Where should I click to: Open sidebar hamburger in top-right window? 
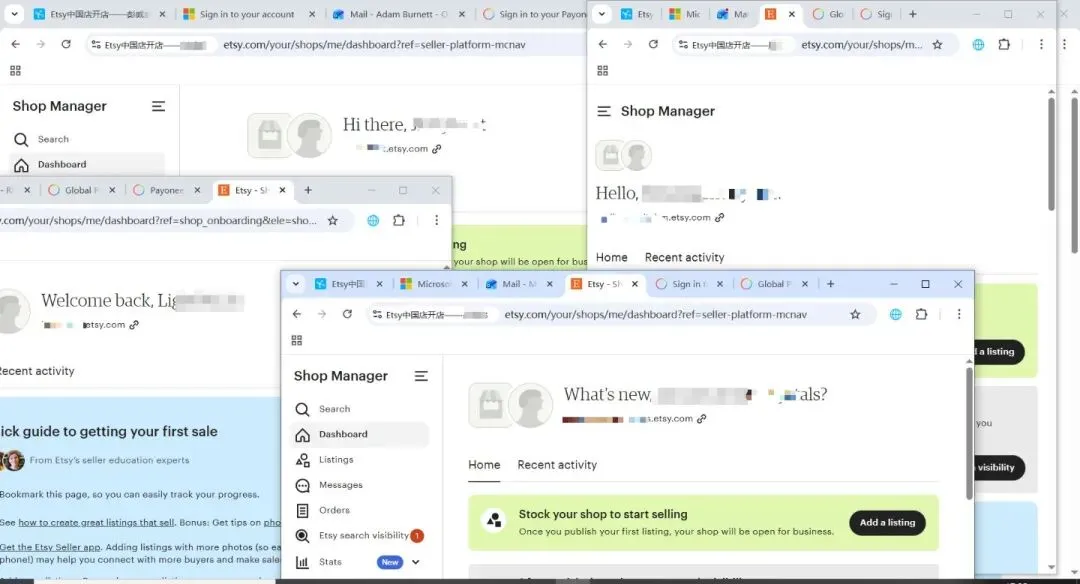coord(603,111)
